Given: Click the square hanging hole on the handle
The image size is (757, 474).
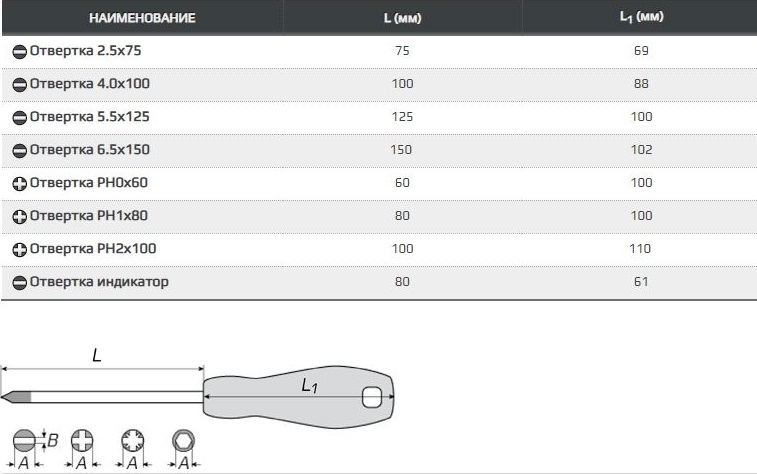Looking at the screenshot, I should coord(373,397).
